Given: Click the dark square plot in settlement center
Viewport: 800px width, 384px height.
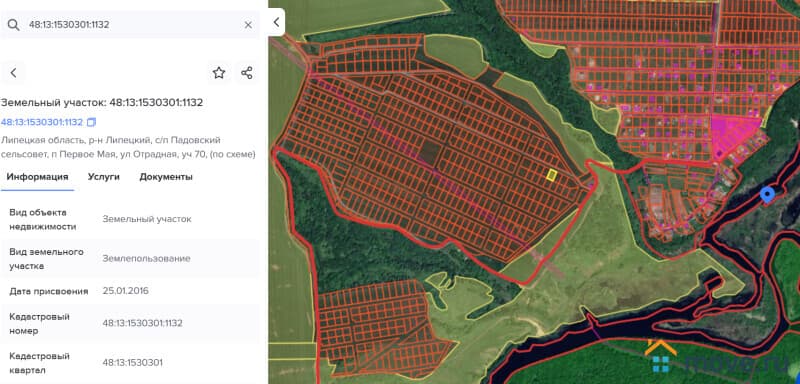Looking at the screenshot, I should [x=432, y=152].
